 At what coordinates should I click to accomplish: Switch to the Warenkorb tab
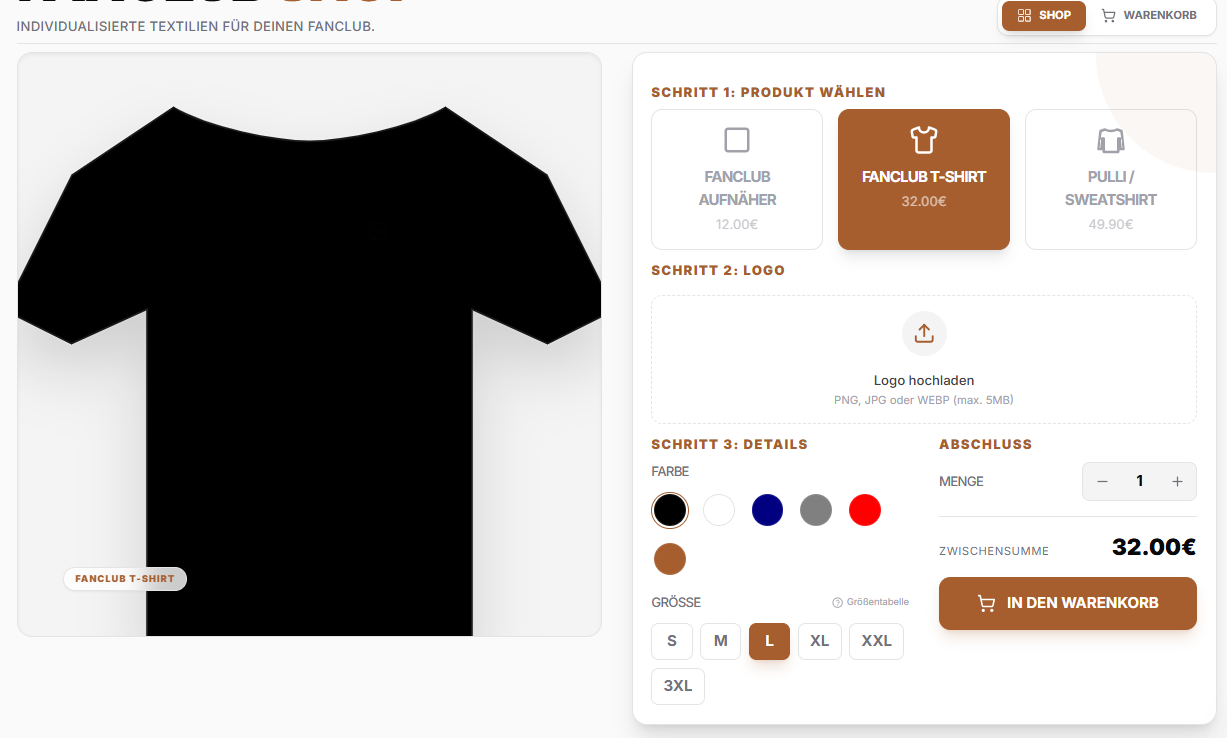click(1148, 16)
